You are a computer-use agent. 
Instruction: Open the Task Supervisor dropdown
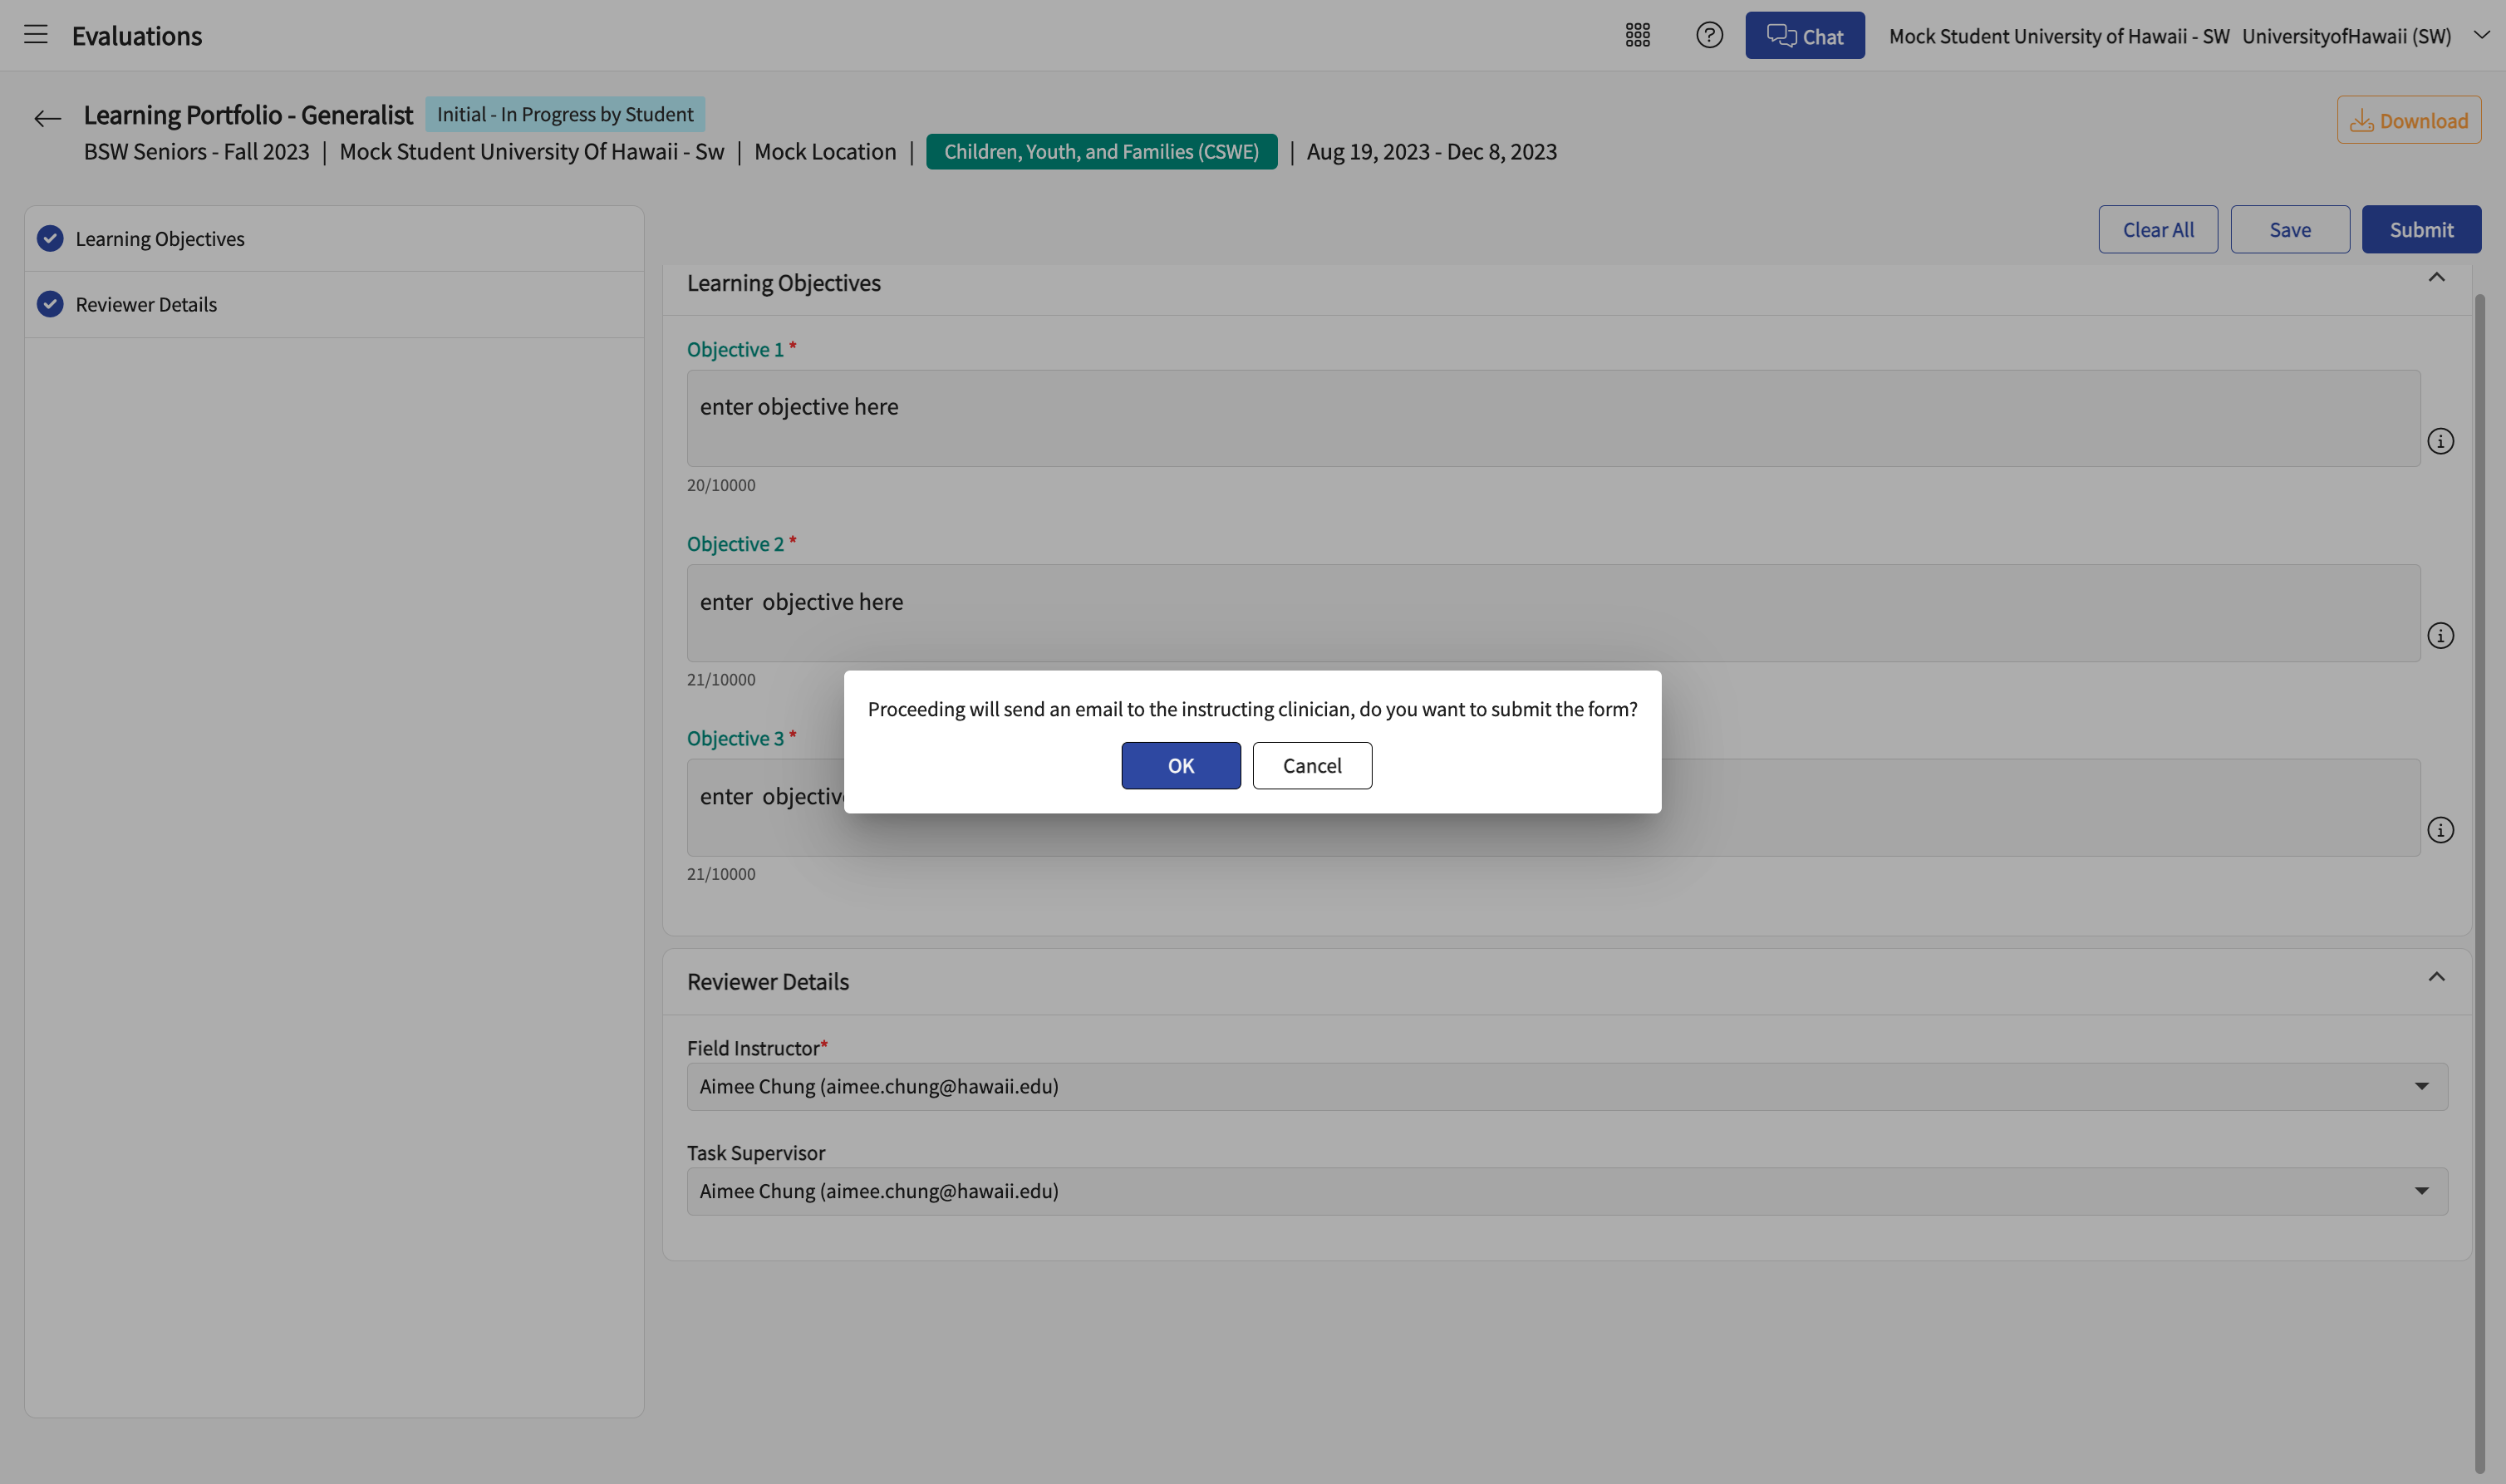click(1567, 1192)
